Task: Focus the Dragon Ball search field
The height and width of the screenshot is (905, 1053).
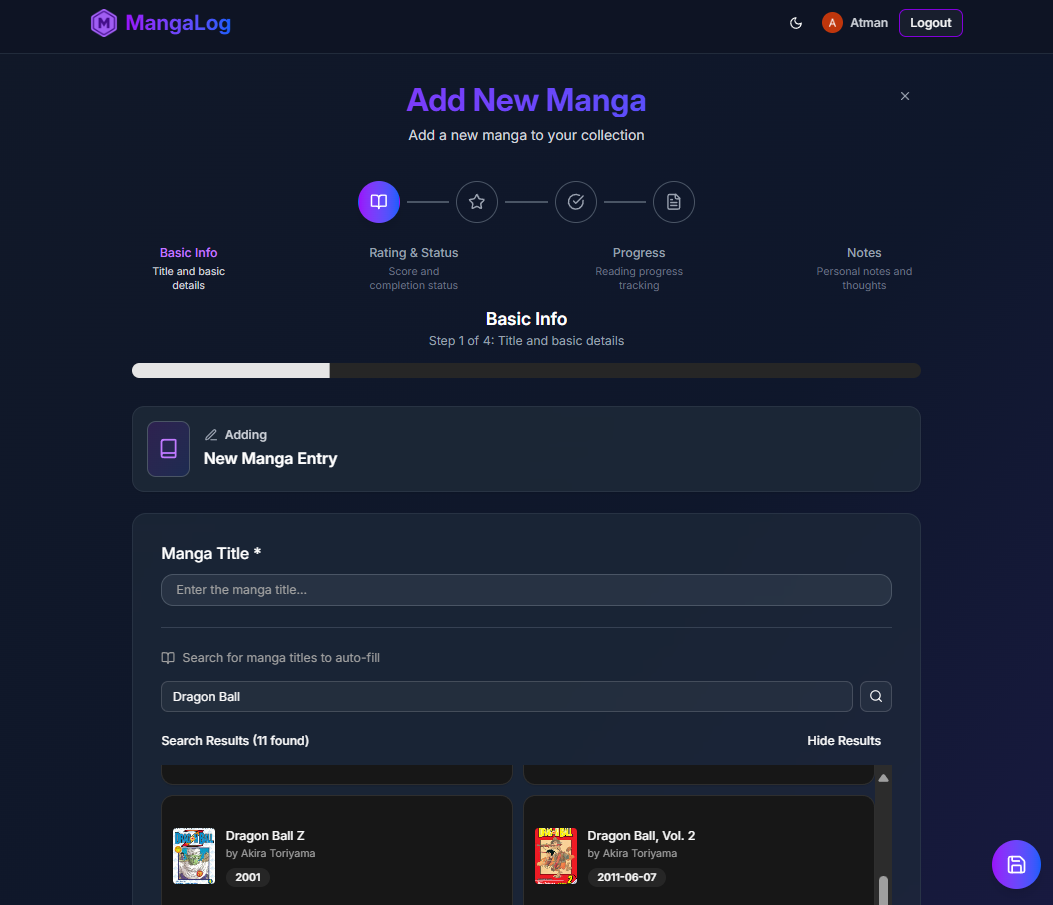Action: click(506, 697)
